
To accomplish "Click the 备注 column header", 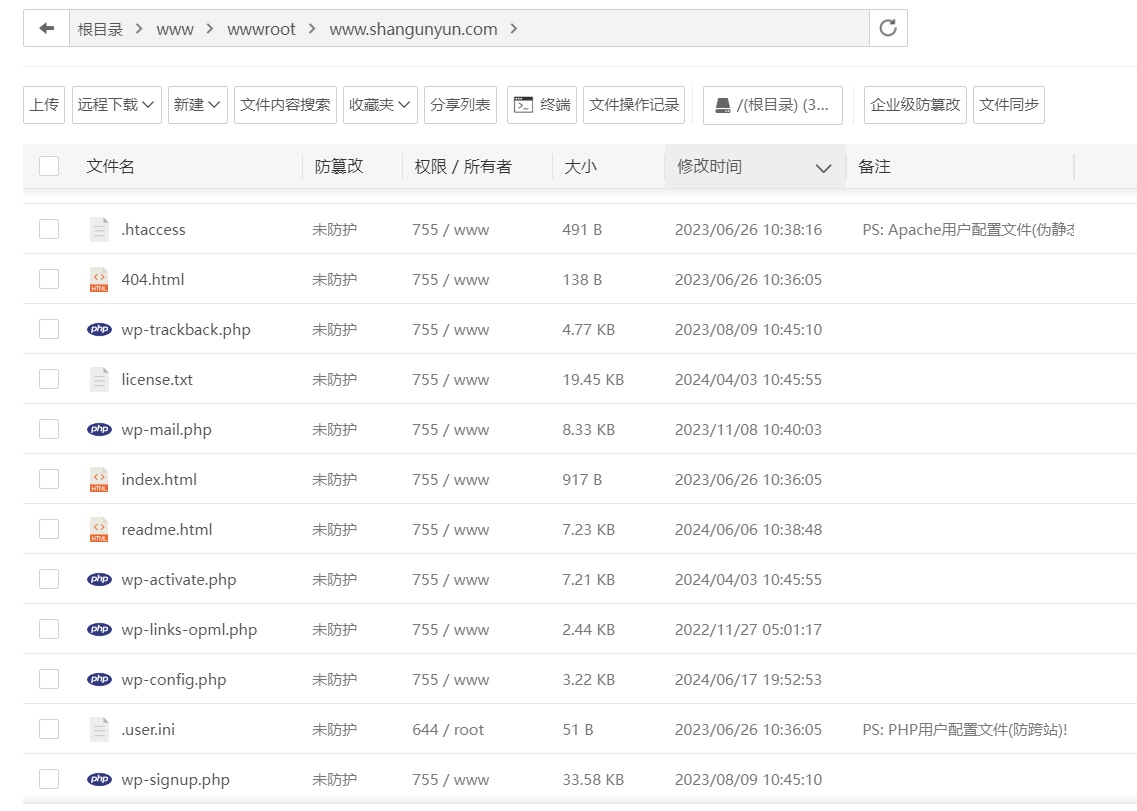I will click(874, 167).
